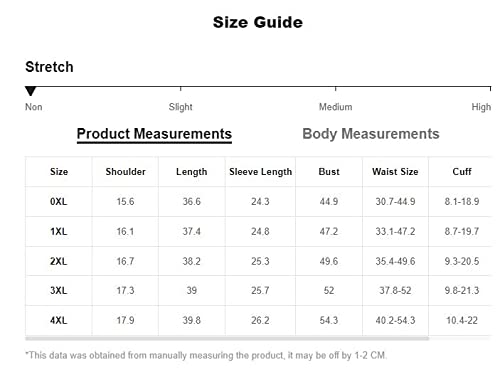Click the Size Guide heading
500x382 pixels.
tap(258, 22)
